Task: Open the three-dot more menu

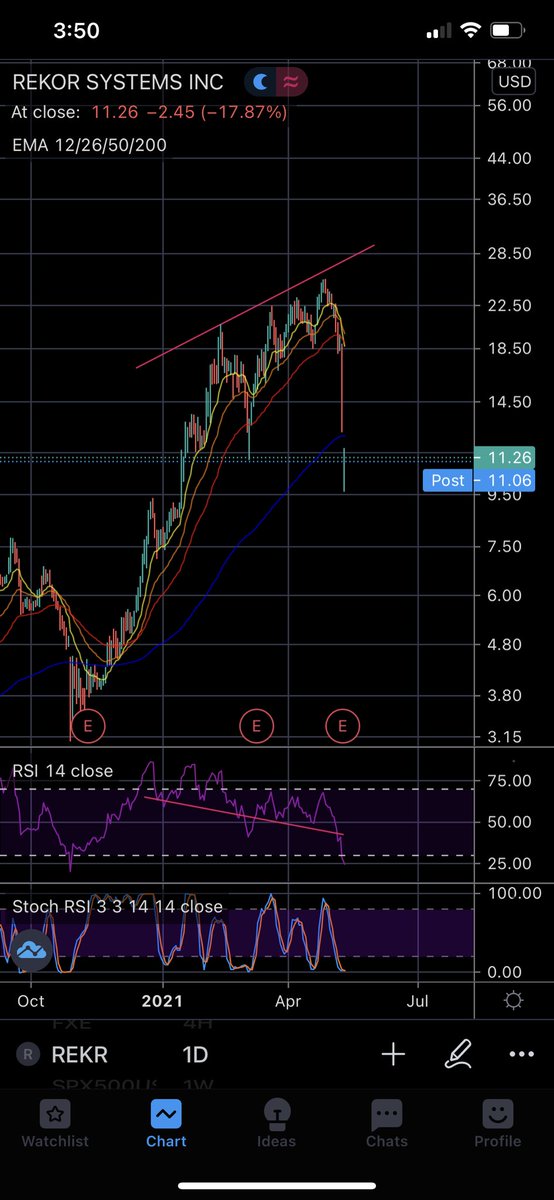Action: pos(521,1054)
